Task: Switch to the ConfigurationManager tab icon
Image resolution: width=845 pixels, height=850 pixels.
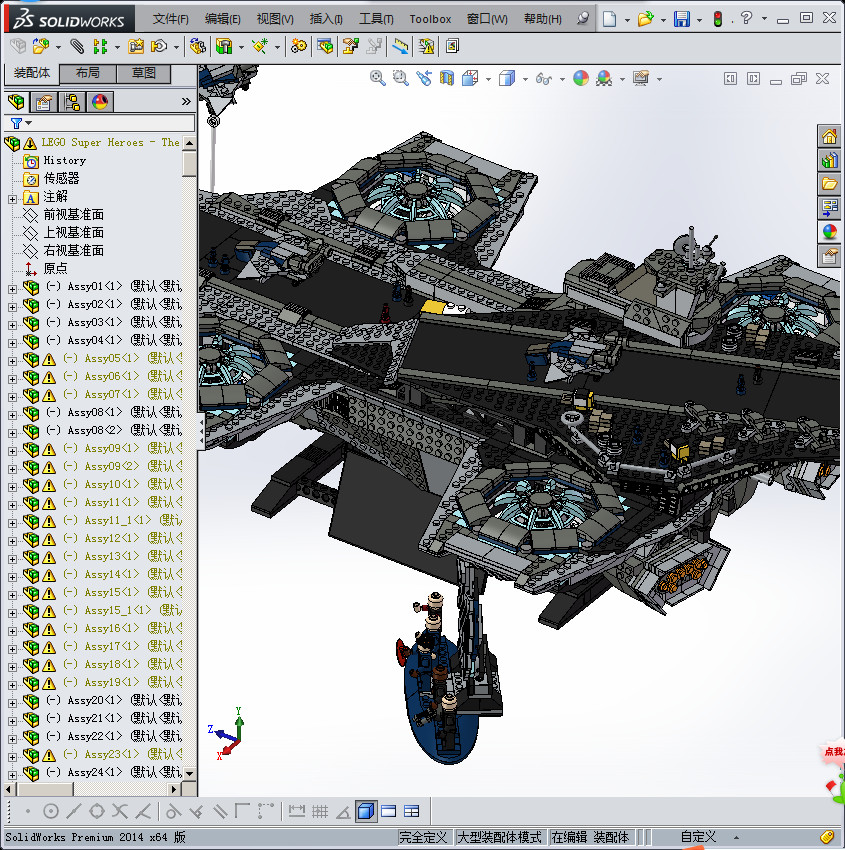Action: tap(72, 102)
